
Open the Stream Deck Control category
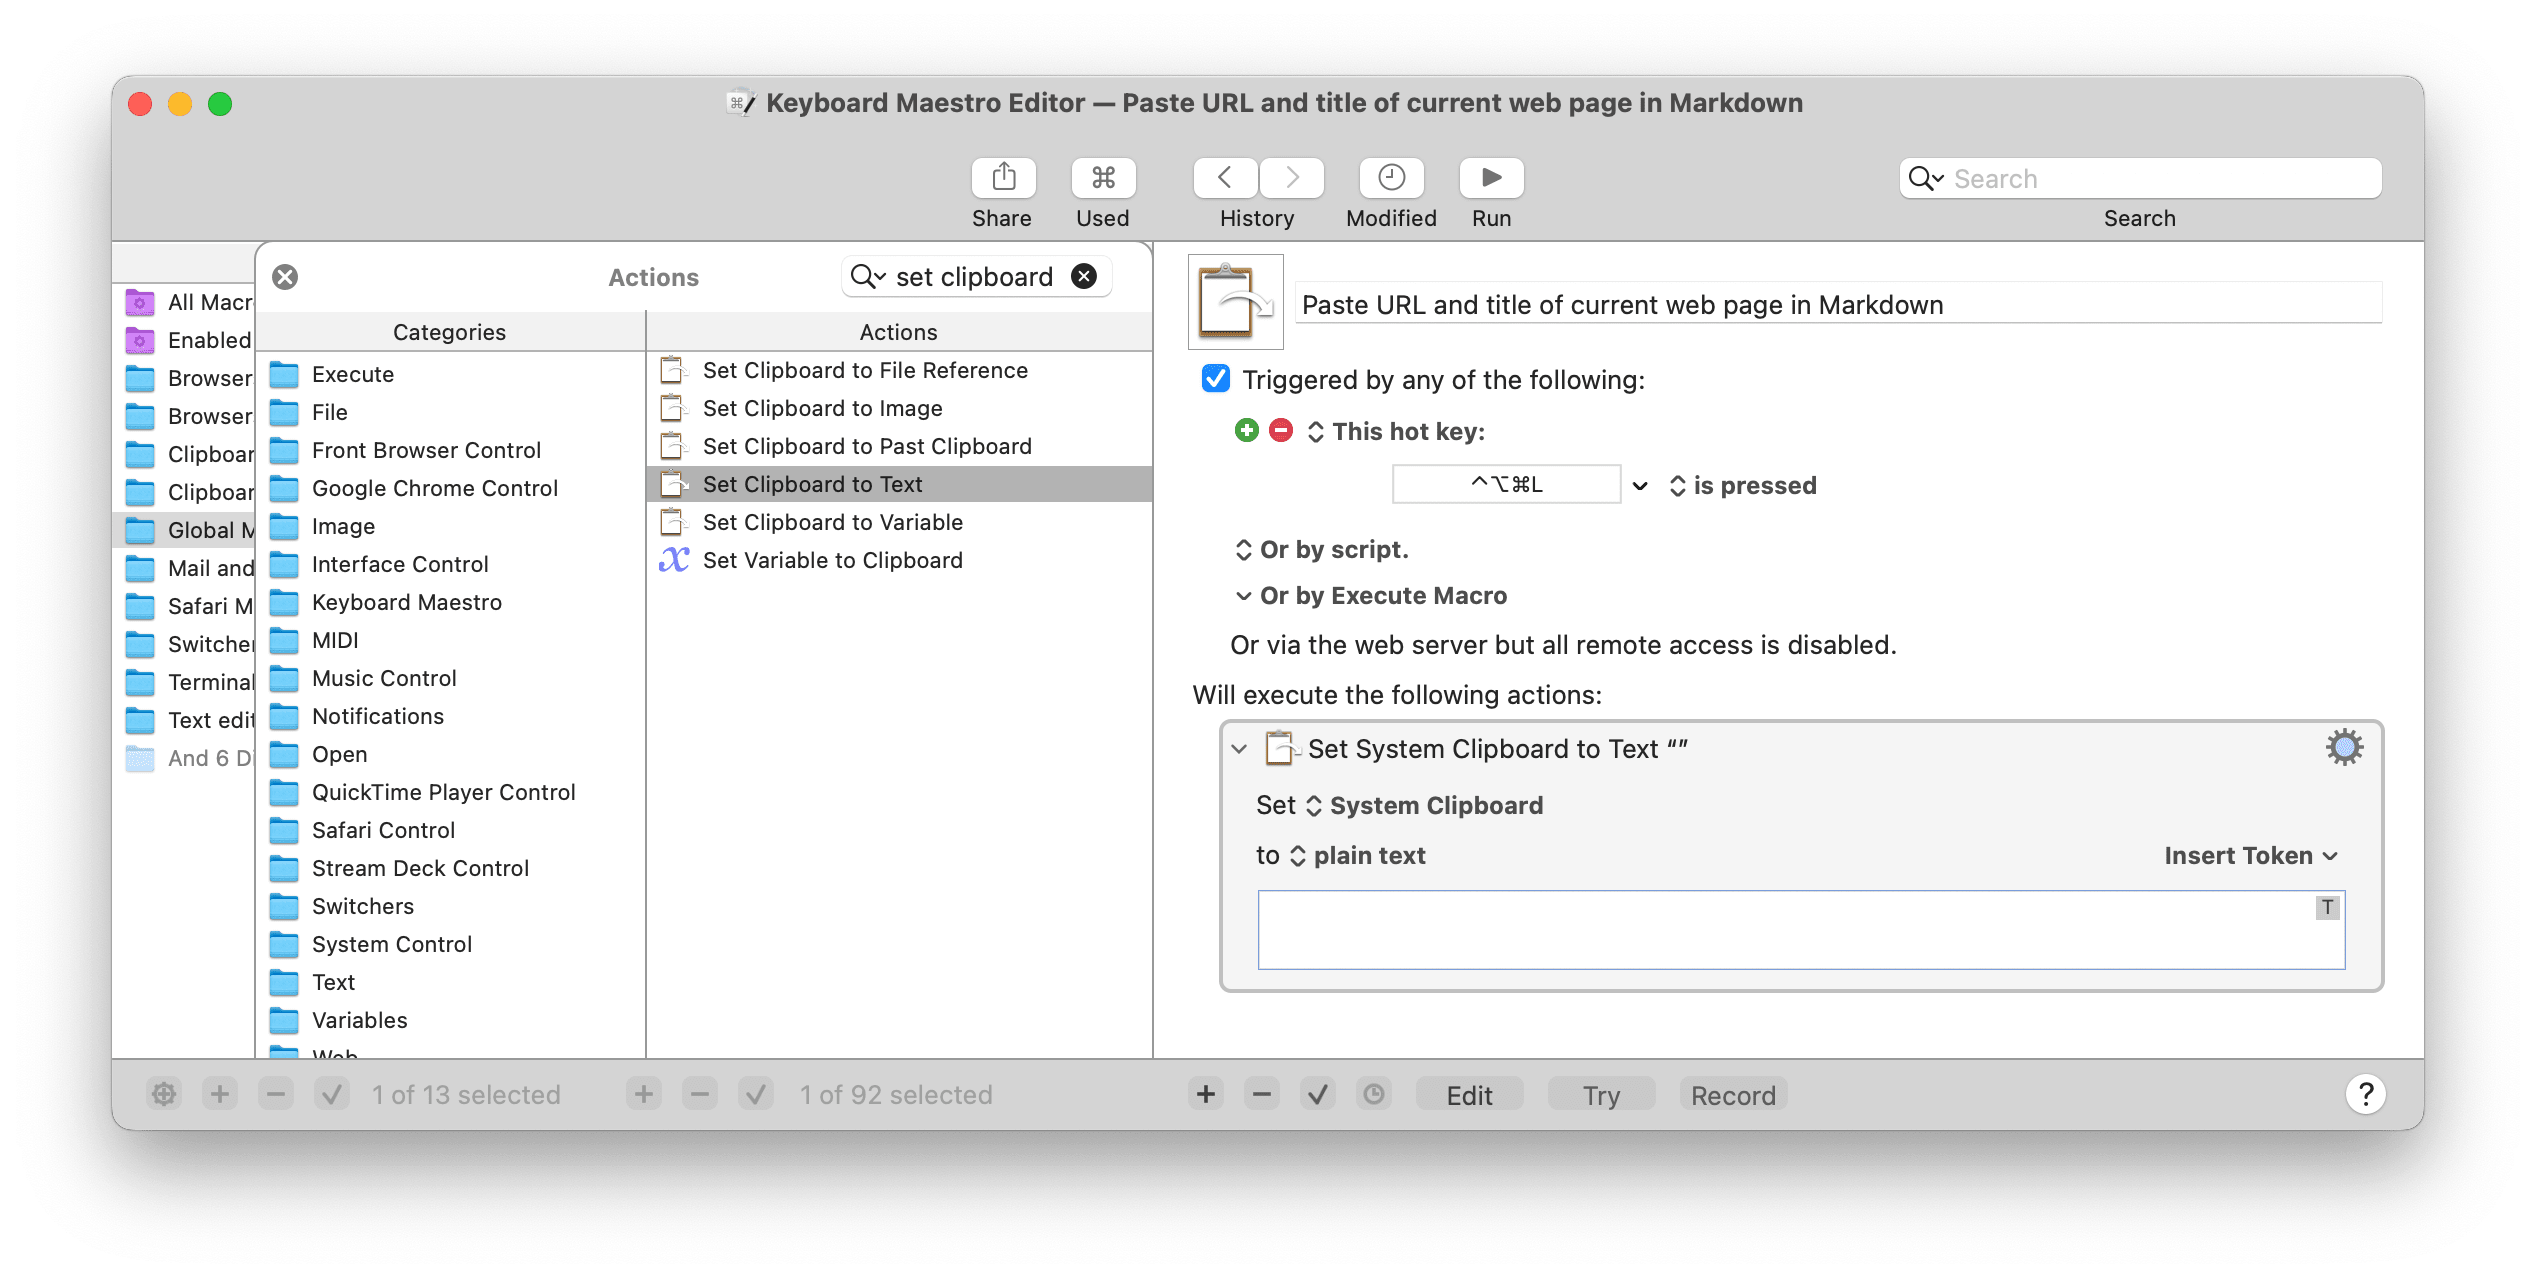[x=451, y=868]
